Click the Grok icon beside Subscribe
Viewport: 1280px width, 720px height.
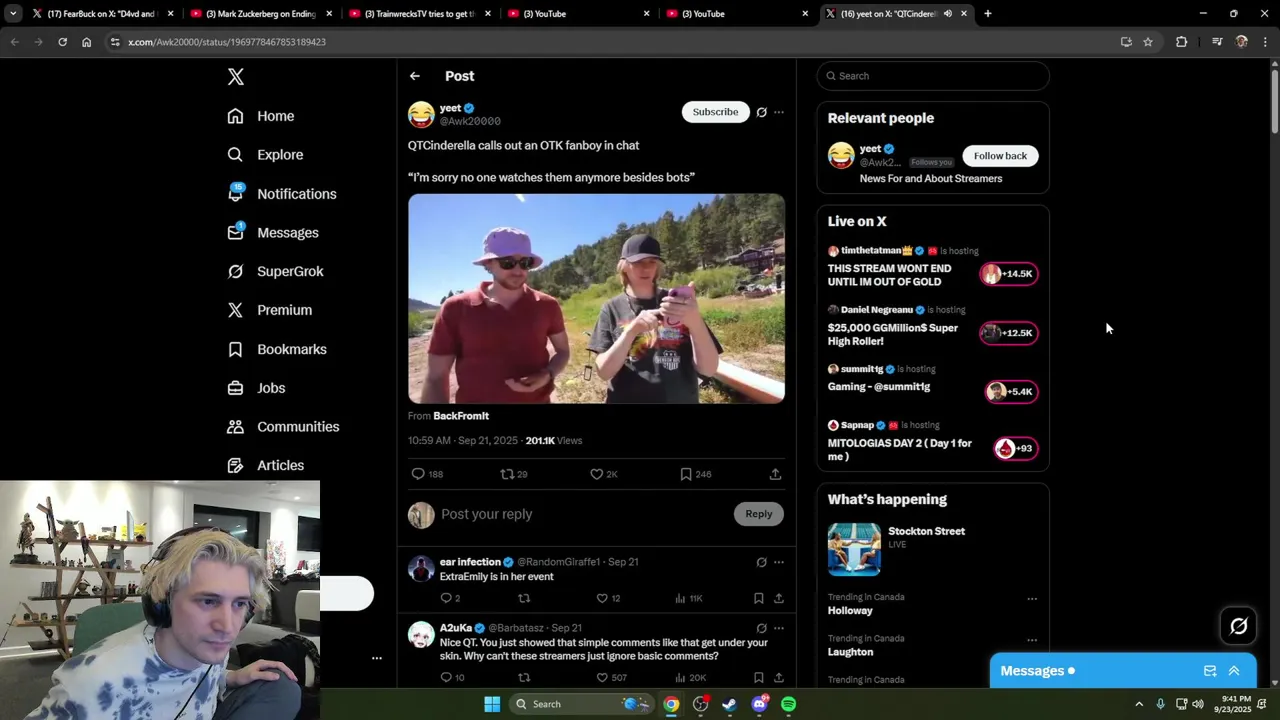tap(762, 112)
